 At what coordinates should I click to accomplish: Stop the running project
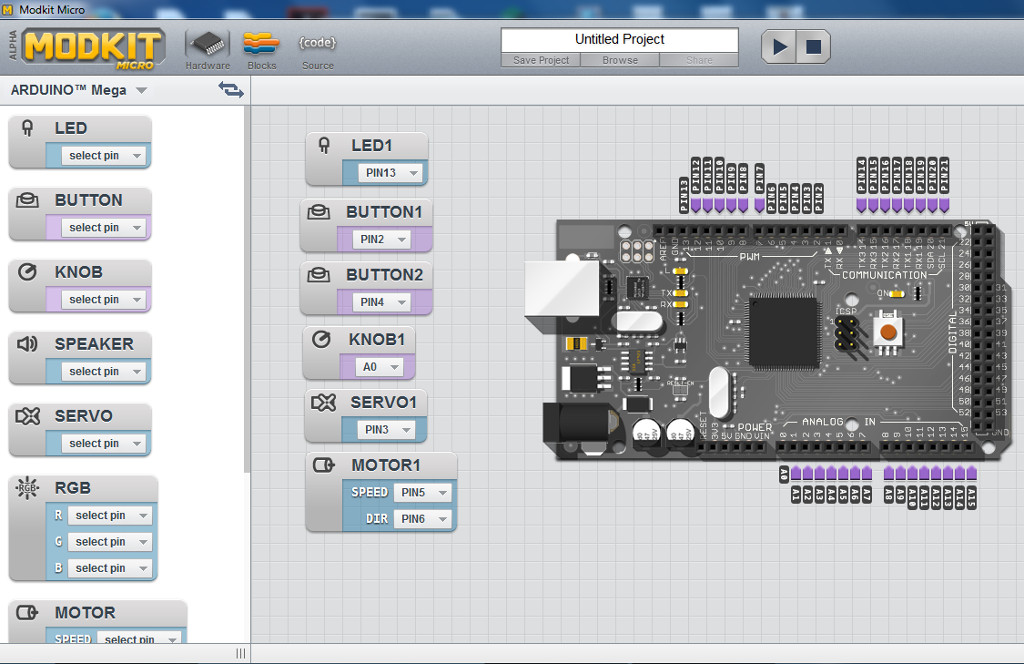tap(814, 46)
